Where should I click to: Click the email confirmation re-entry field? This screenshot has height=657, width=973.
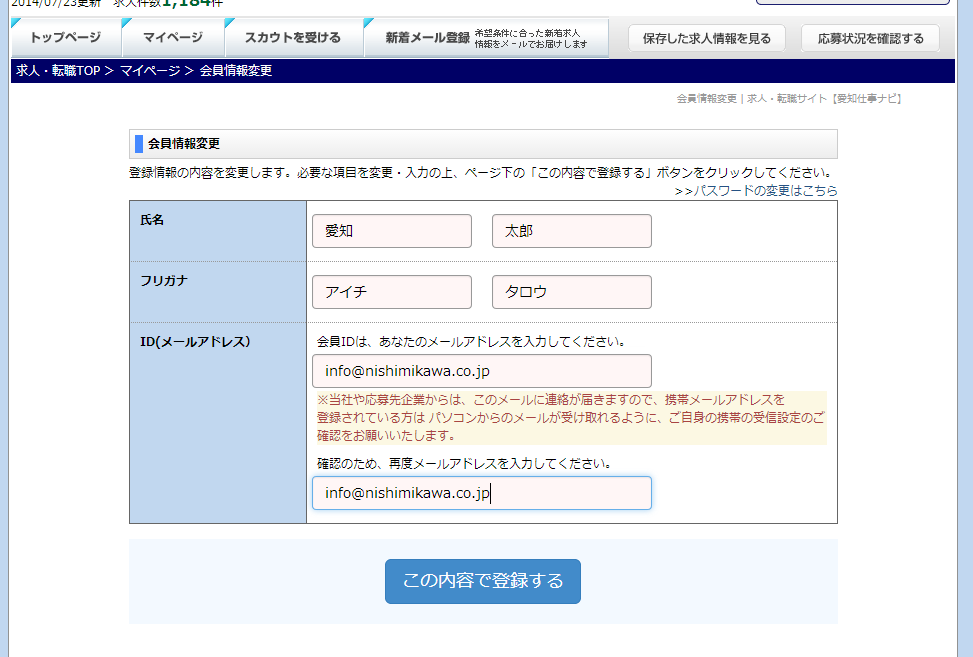tap(481, 493)
